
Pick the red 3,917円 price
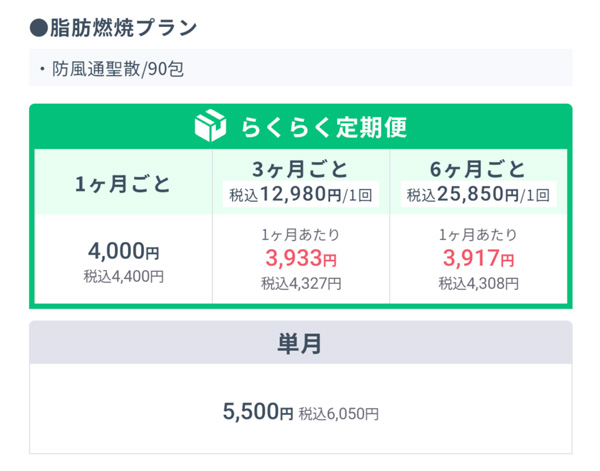tap(477, 260)
